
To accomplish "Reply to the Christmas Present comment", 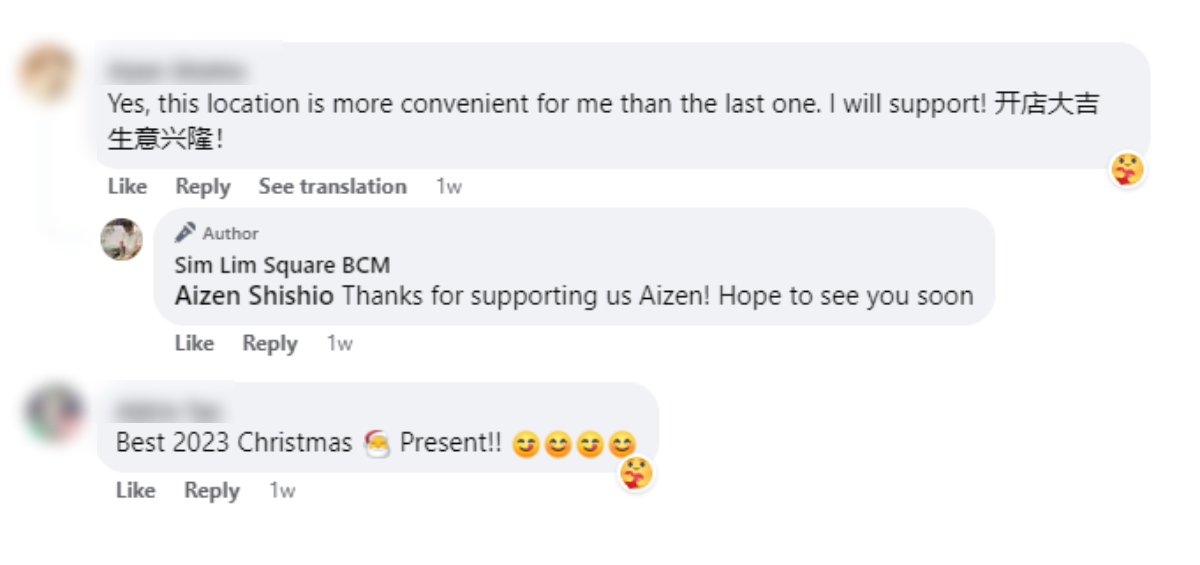I will (212, 491).
